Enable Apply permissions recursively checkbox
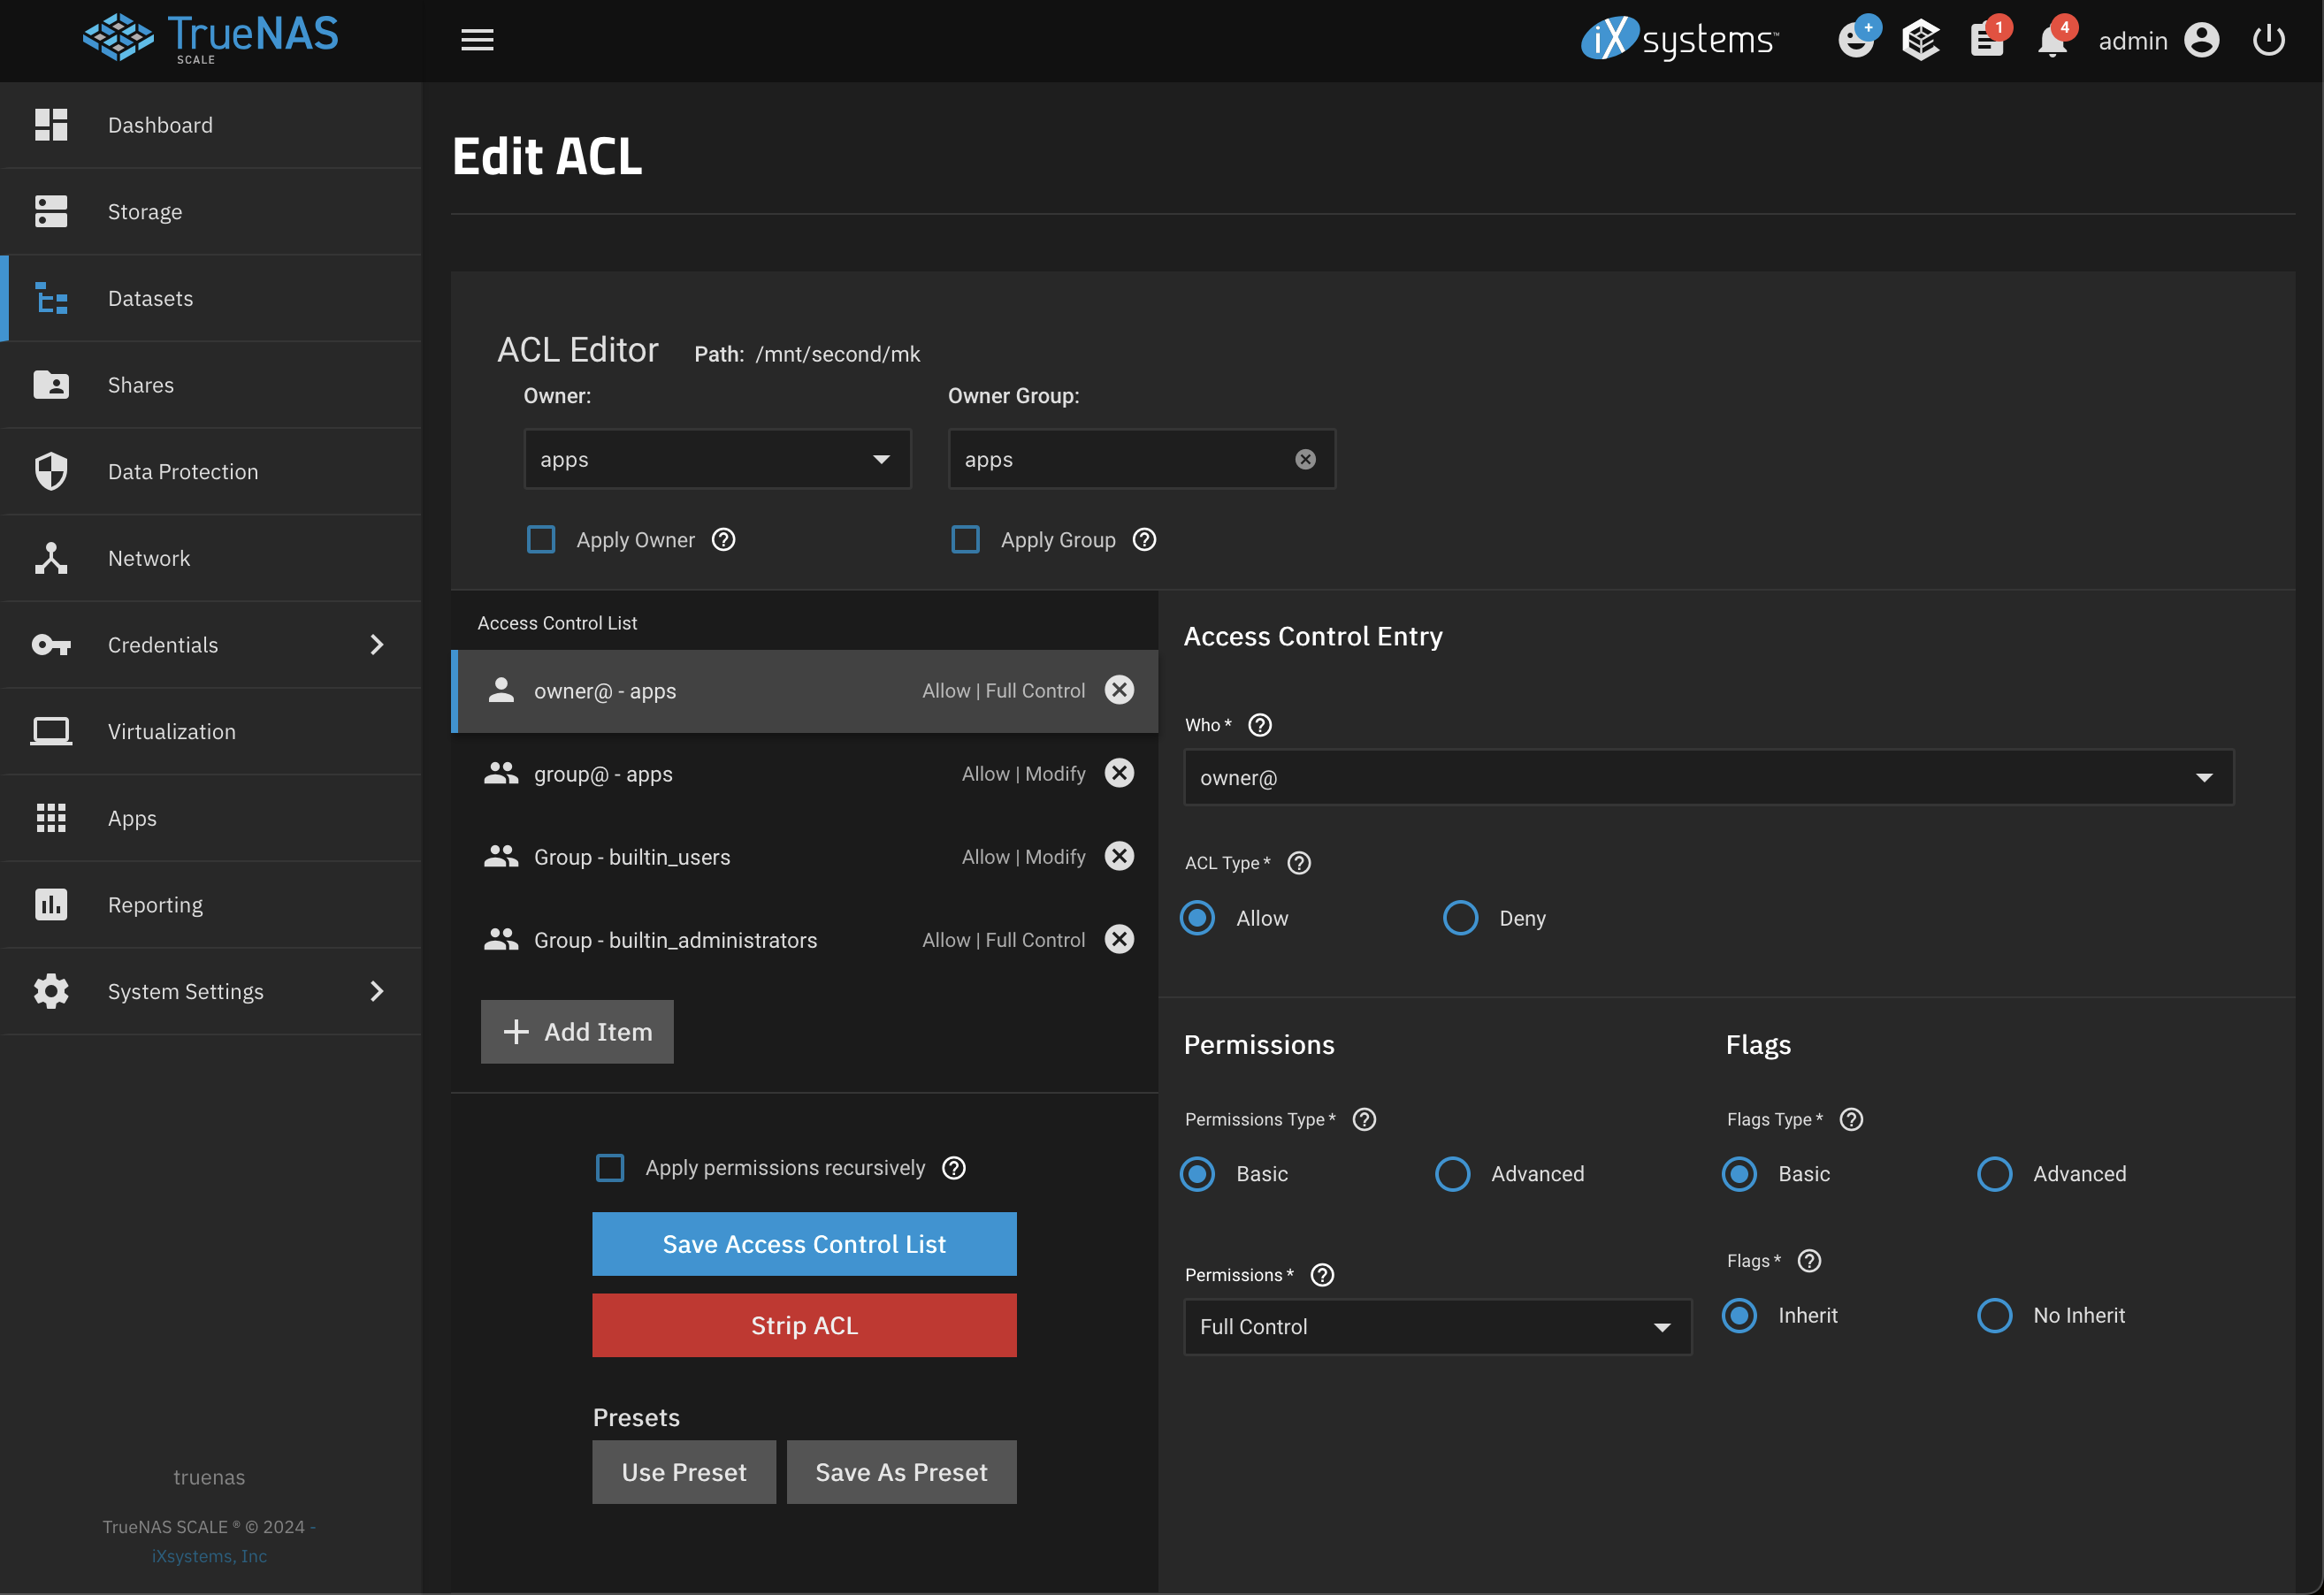This screenshot has height=1595, width=2324. (611, 1168)
